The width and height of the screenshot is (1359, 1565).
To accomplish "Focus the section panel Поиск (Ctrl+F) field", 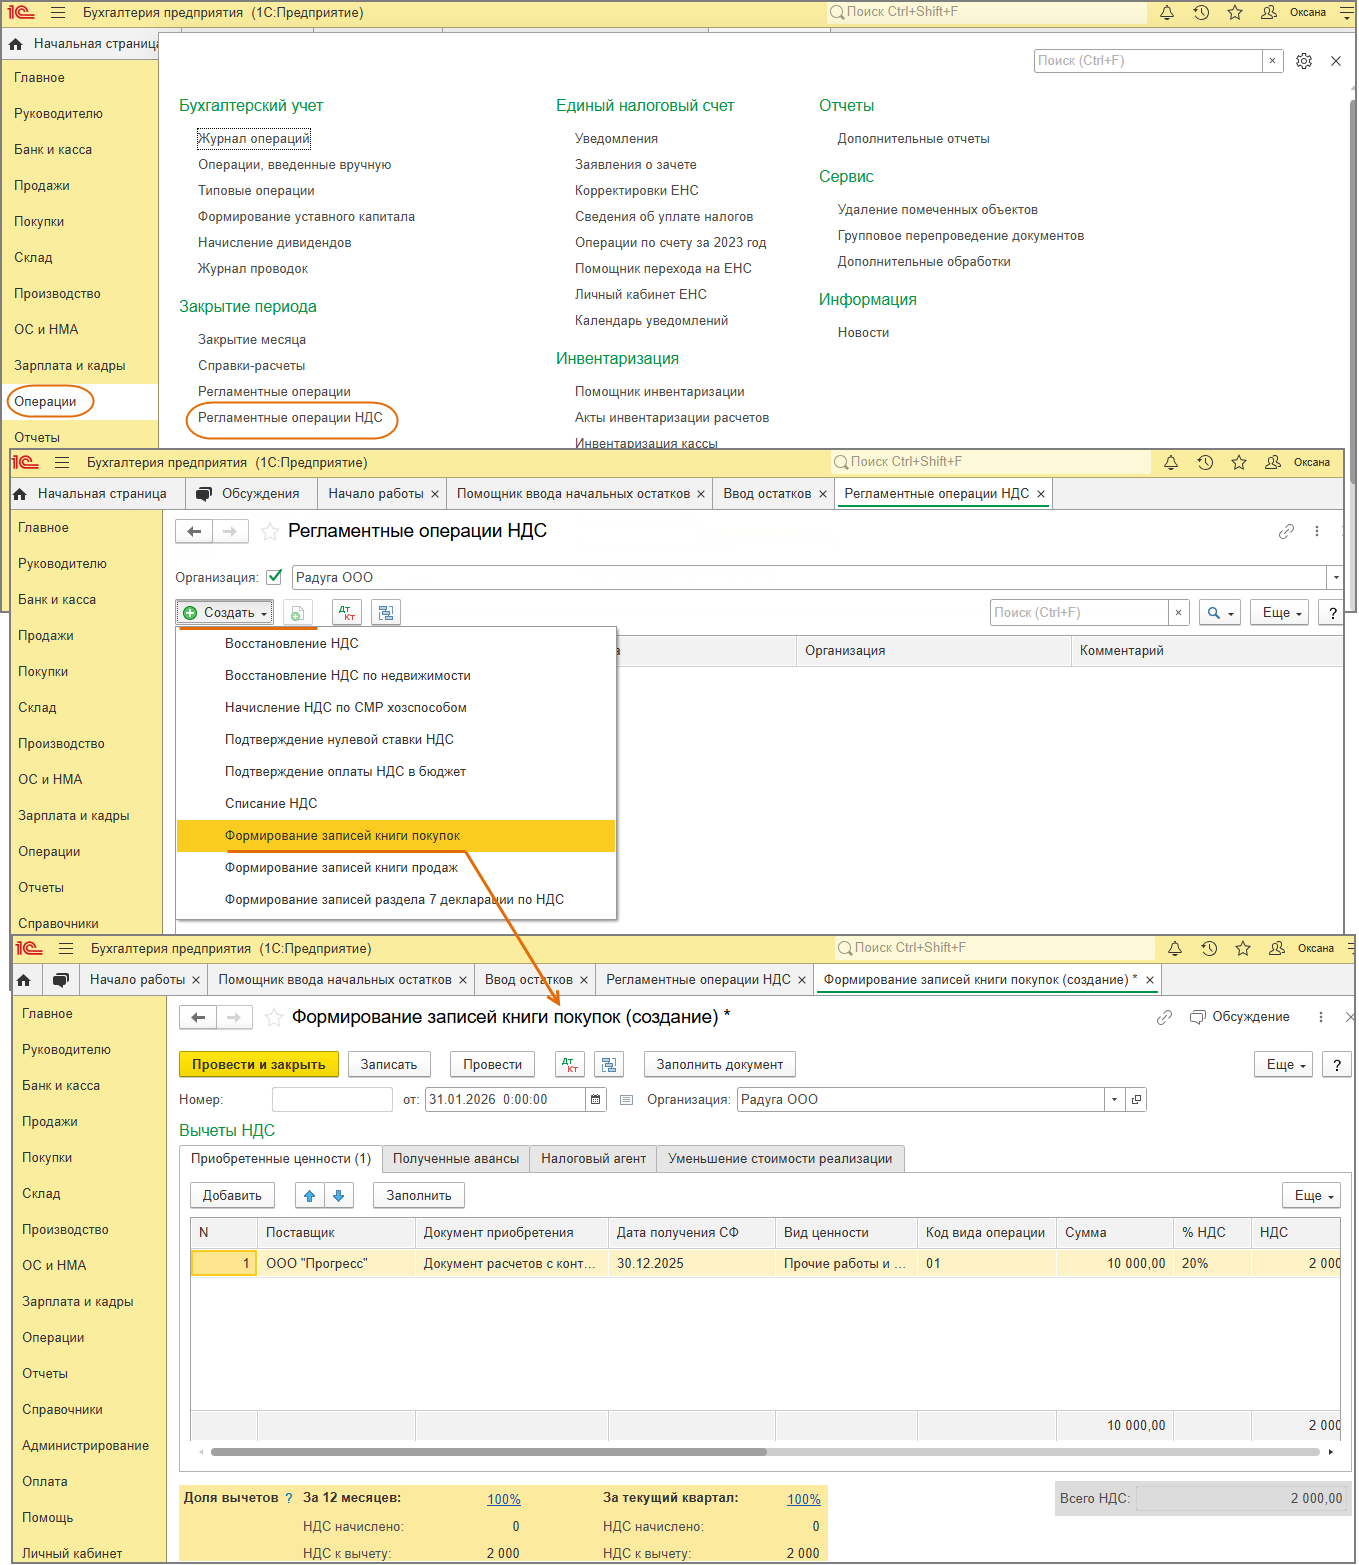I will pyautogui.click(x=1148, y=61).
